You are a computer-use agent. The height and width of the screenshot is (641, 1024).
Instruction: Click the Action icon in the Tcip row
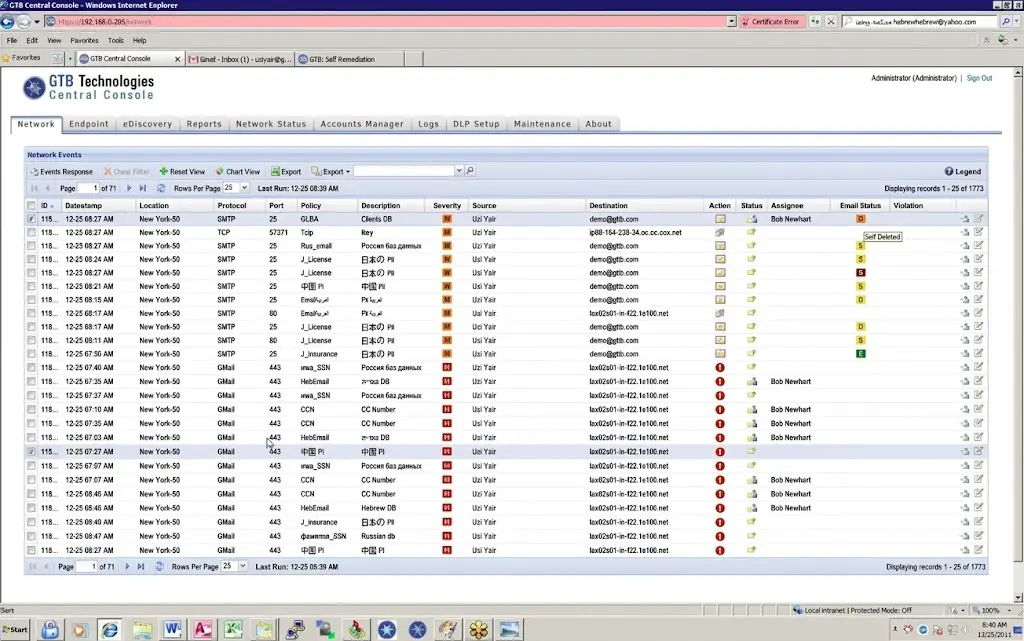[x=720, y=232]
